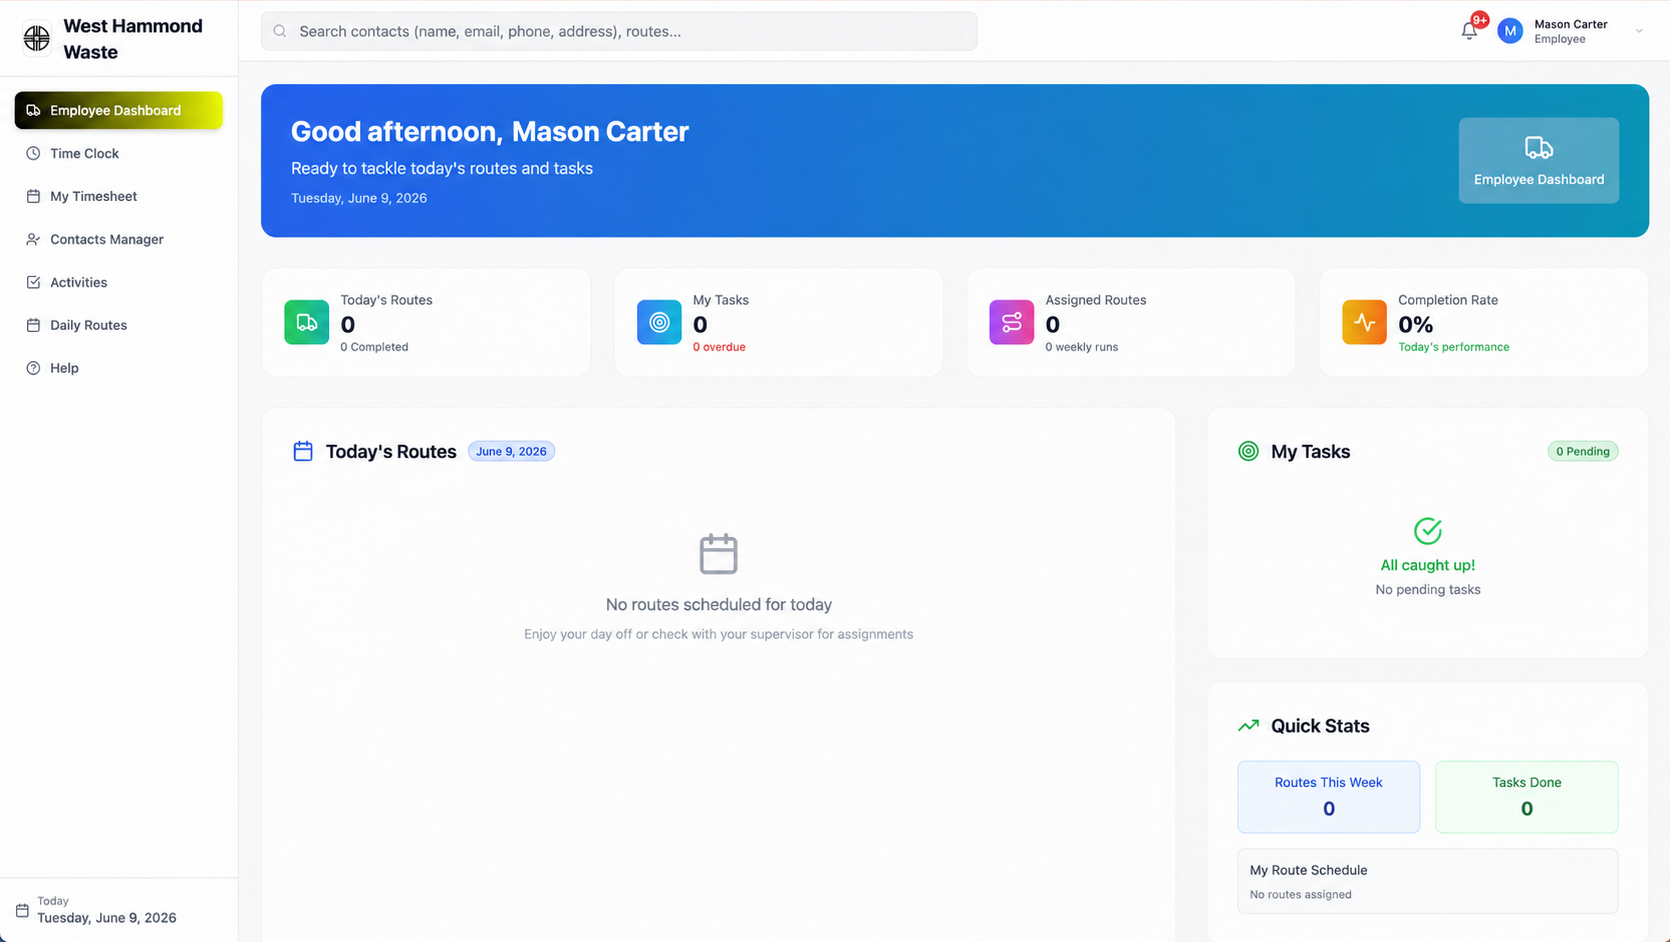Click the My Timesheet calendar icon

point(33,196)
